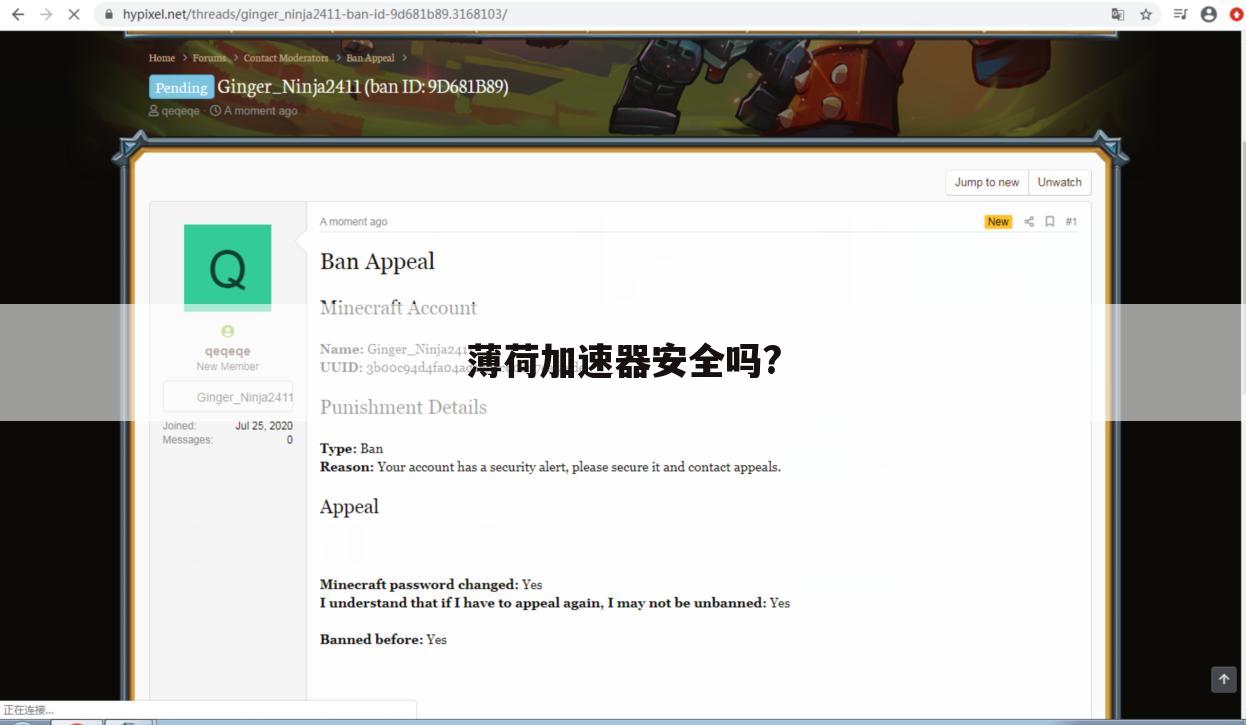Click the padlock site info icon
This screenshot has height=725, width=1246.
point(109,14)
